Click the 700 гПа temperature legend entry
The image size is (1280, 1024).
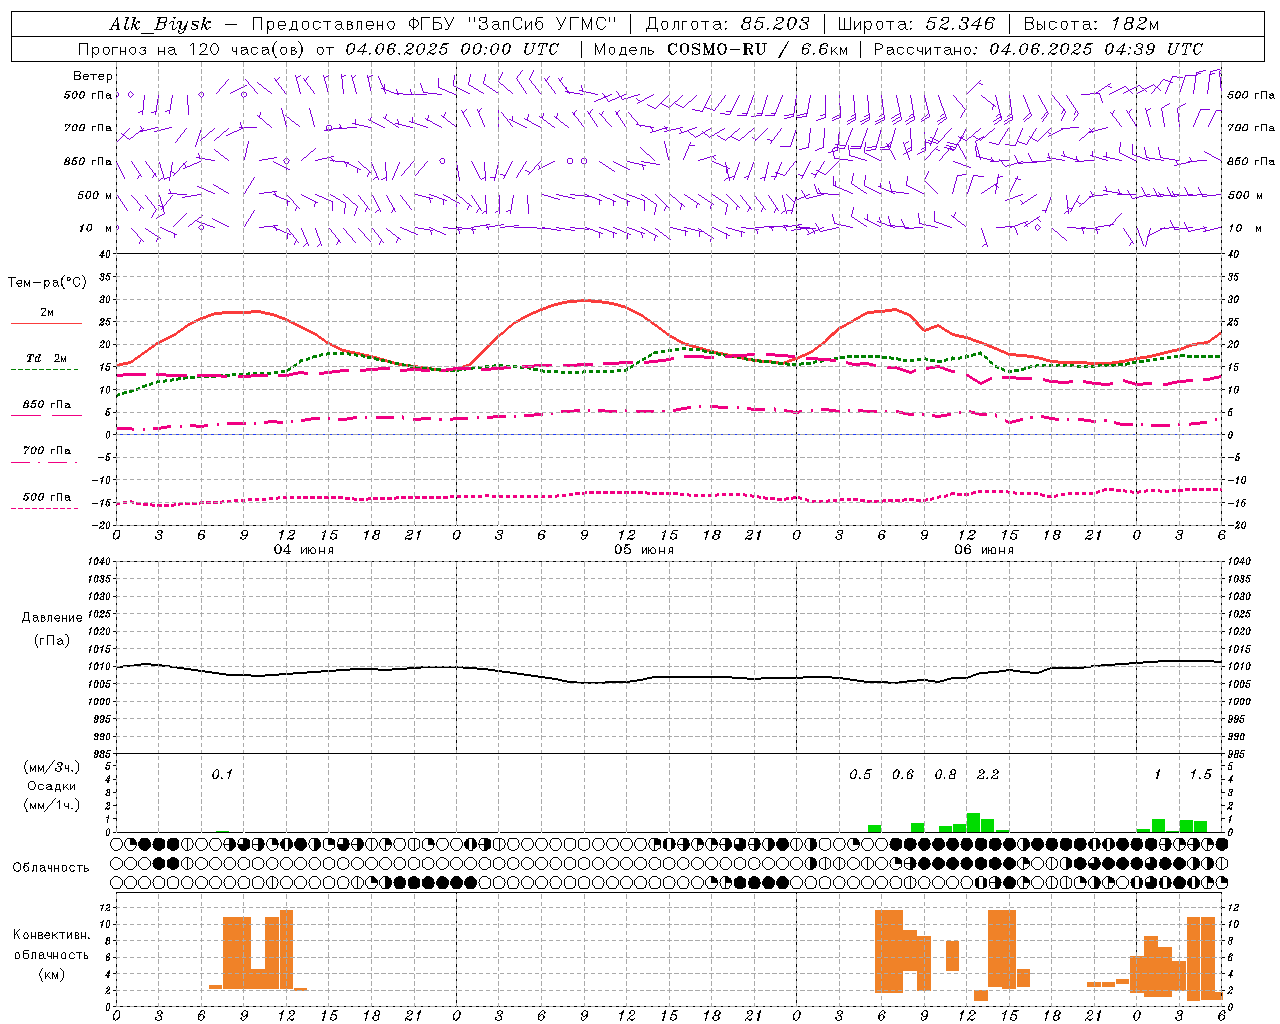[47, 451]
